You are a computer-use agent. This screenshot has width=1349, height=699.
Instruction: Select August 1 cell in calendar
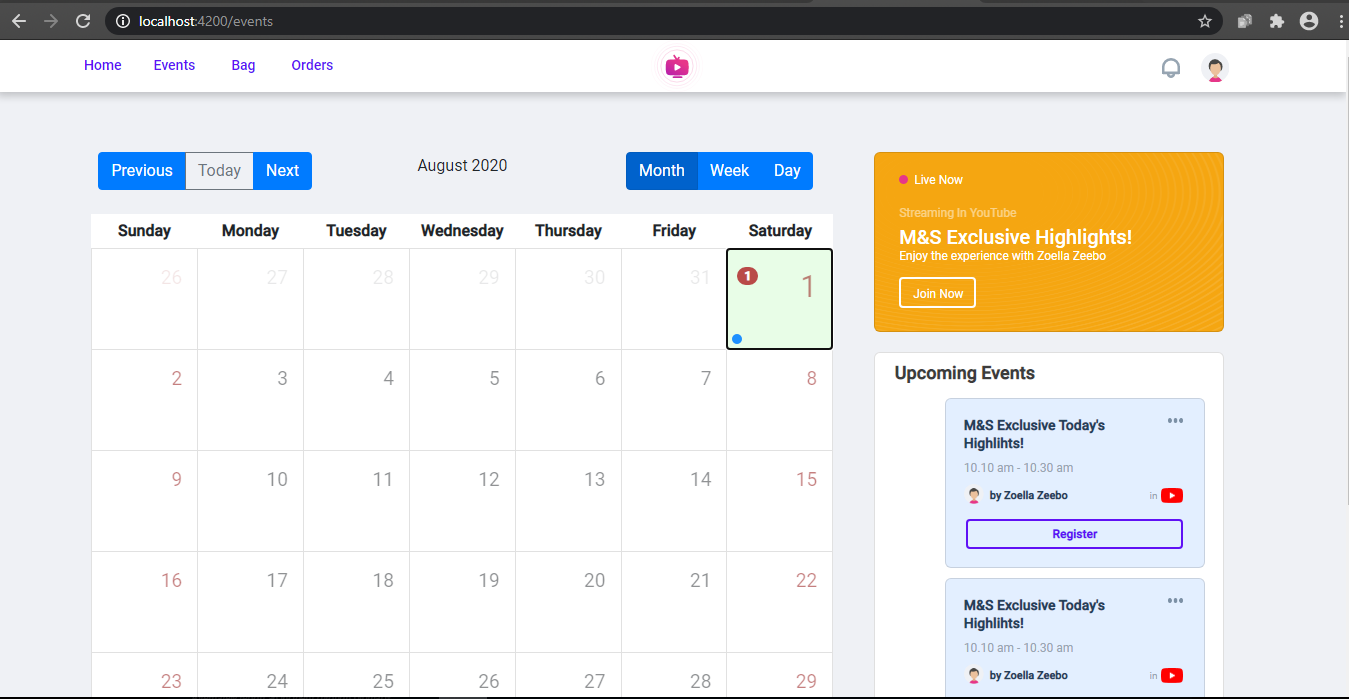click(x=780, y=299)
